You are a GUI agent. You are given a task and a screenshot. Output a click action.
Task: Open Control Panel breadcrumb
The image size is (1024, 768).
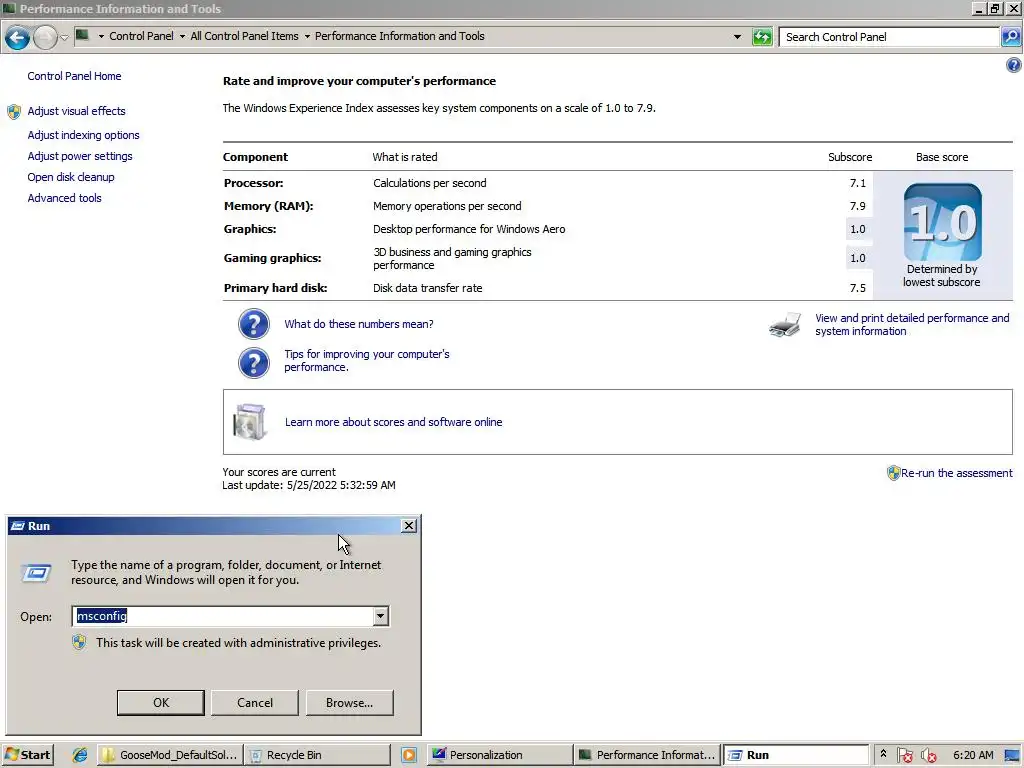tap(141, 37)
